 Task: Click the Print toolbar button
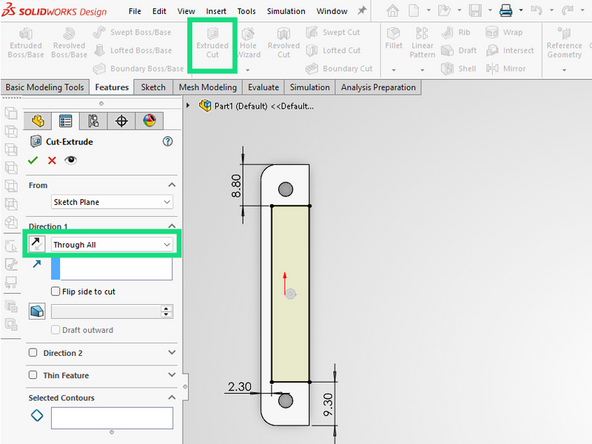coord(506,11)
